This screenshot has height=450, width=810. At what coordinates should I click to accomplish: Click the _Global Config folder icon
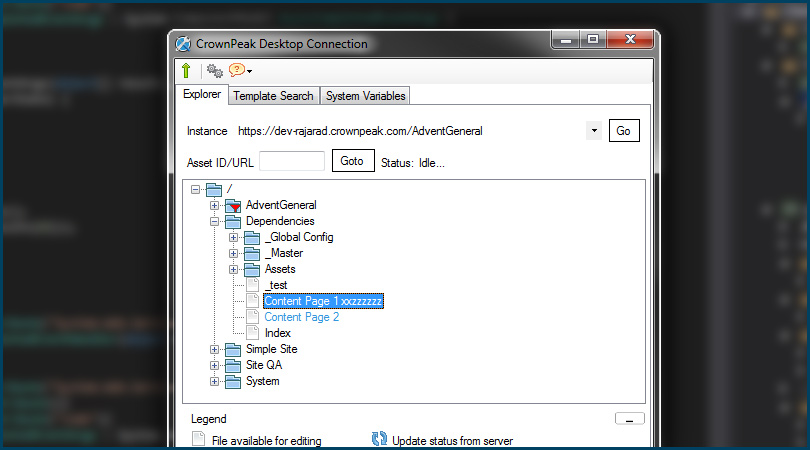tap(252, 238)
